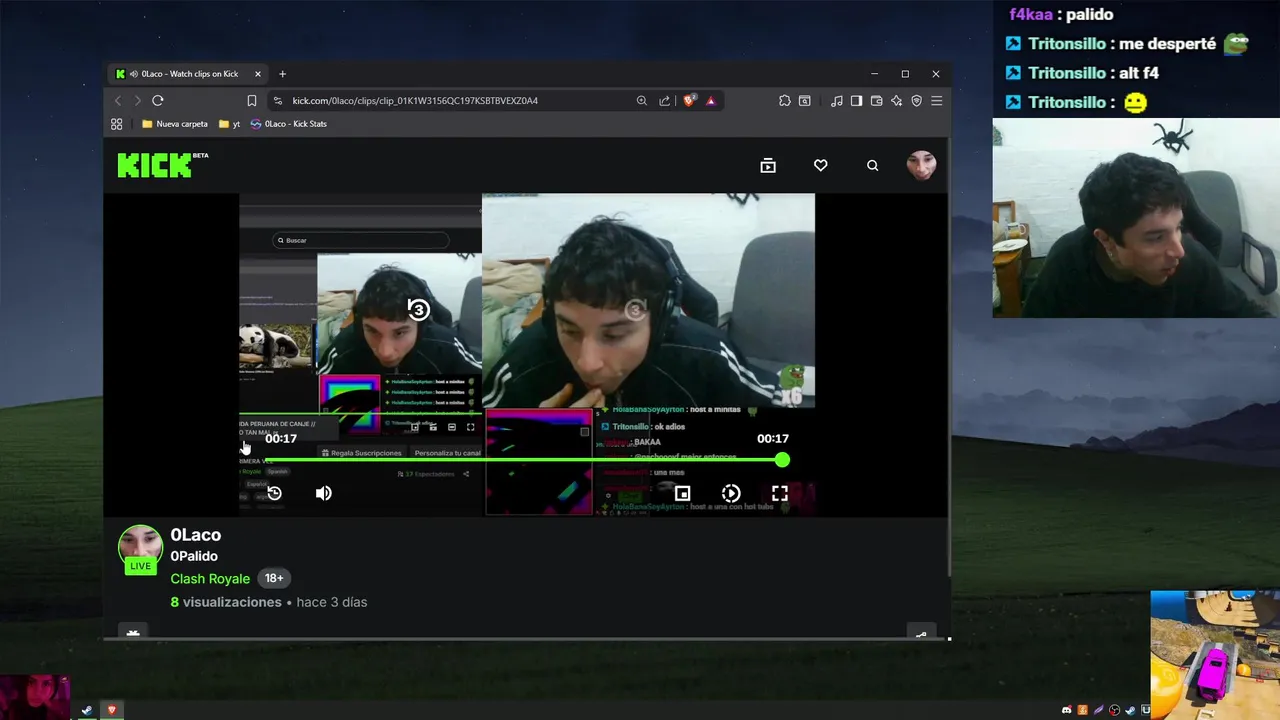
Task: Open Kick's browse clips icon in header
Action: [x=768, y=166]
